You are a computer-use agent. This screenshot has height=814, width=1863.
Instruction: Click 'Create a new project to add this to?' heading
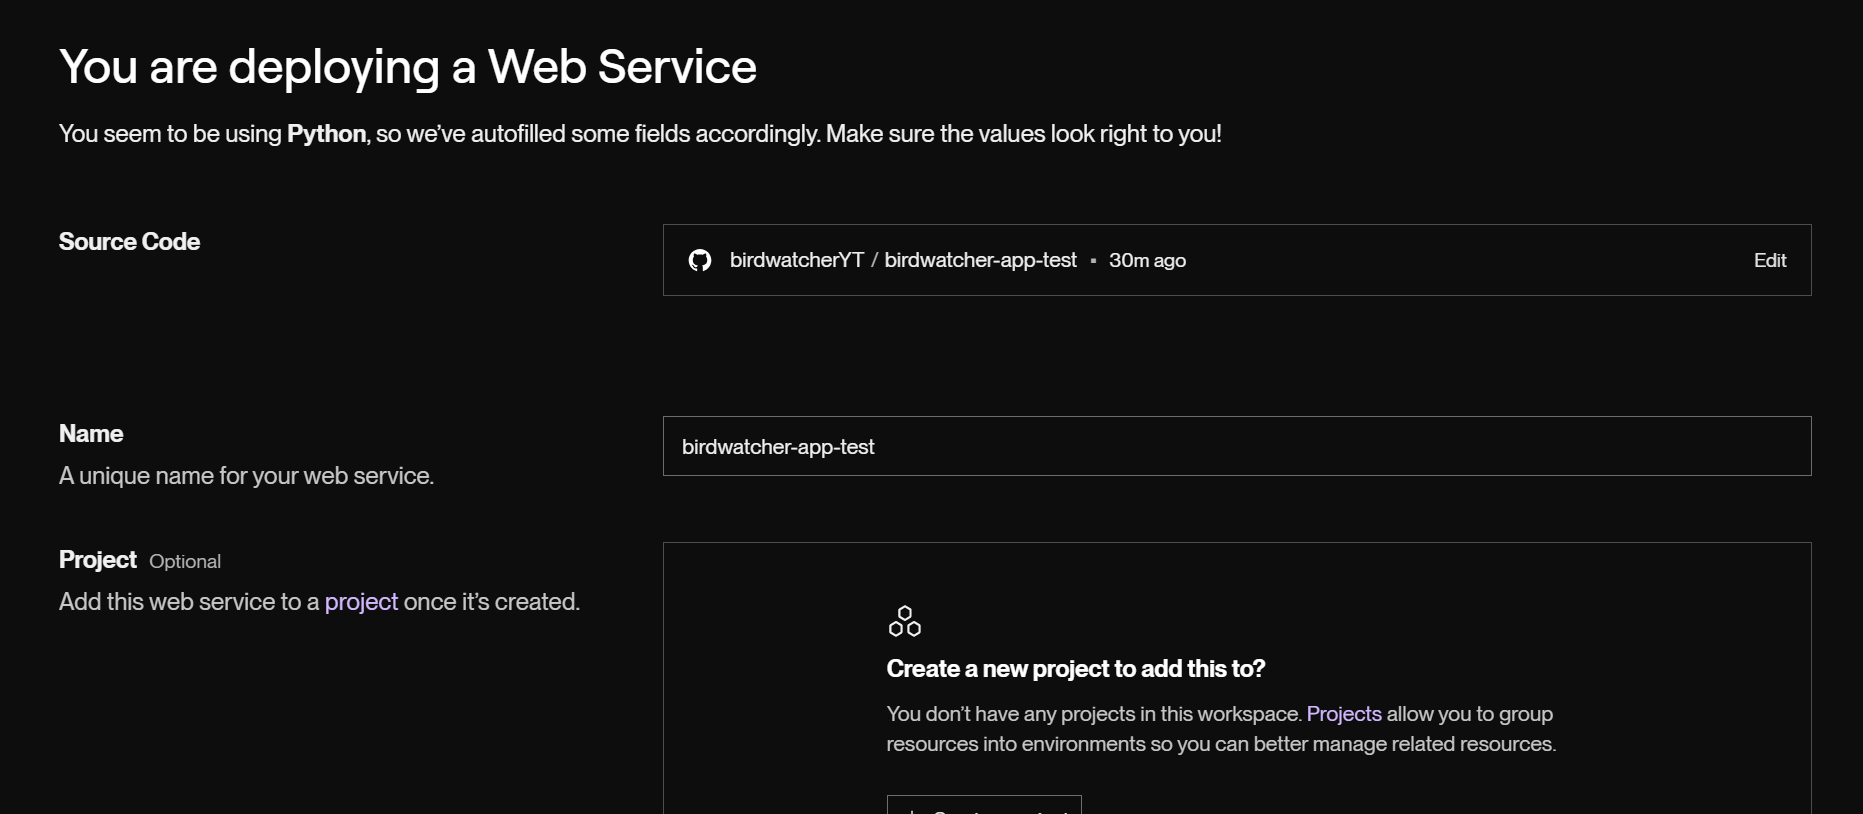[x=1075, y=669]
